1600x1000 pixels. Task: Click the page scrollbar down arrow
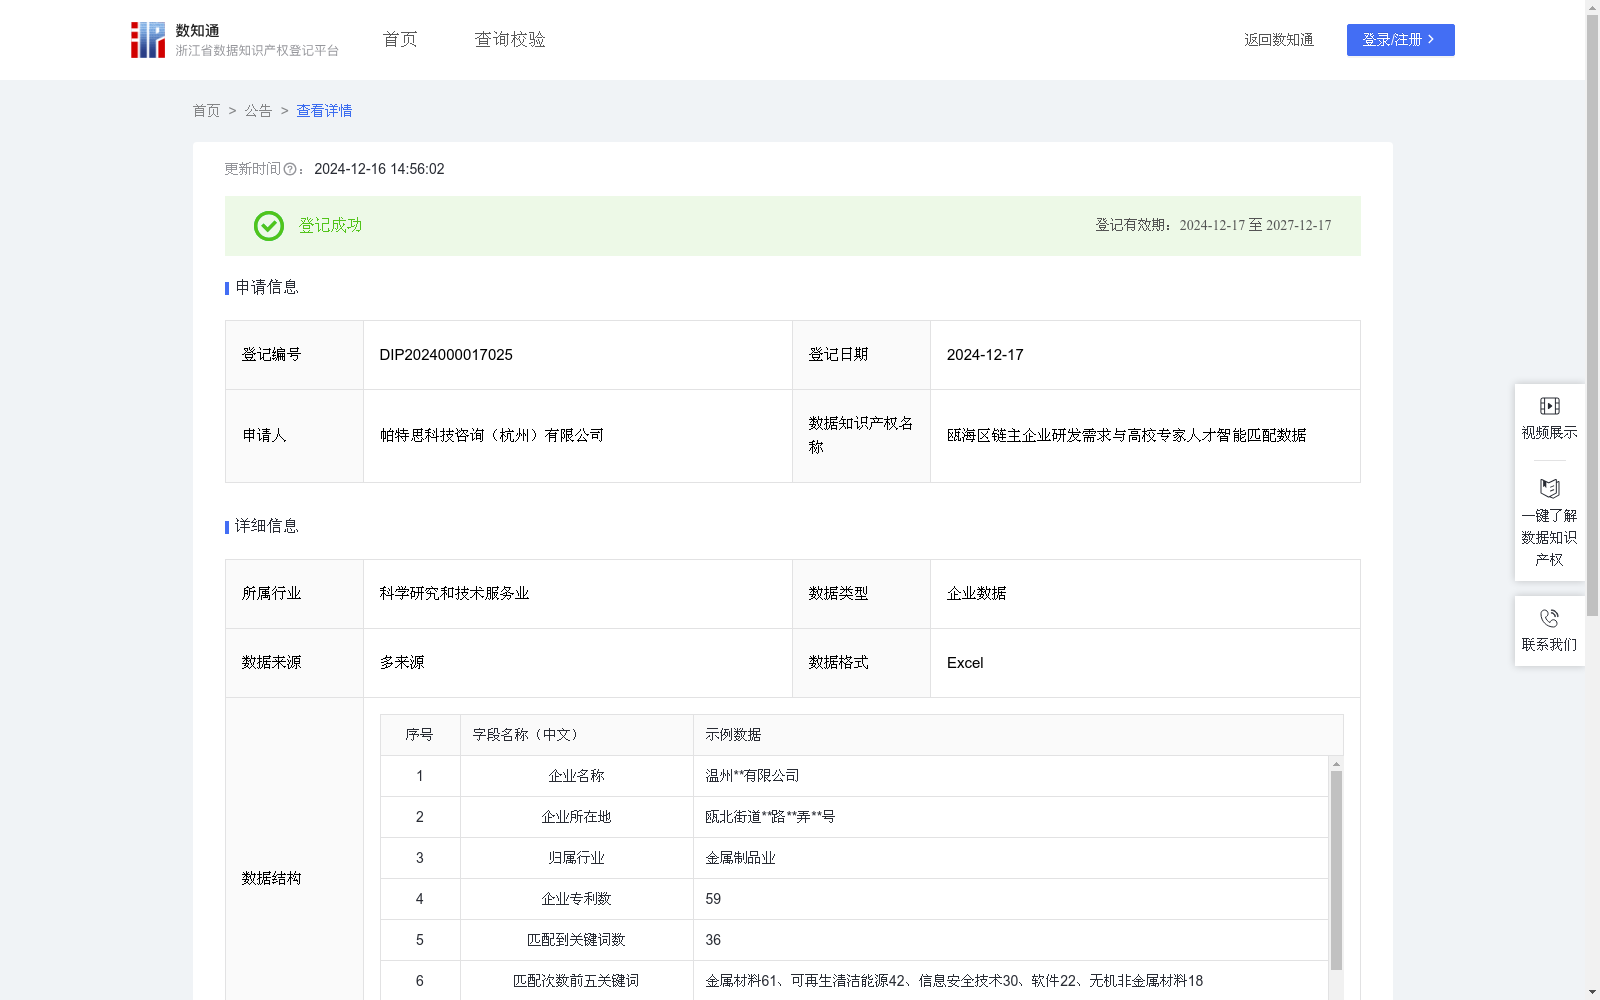pyautogui.click(x=1592, y=992)
